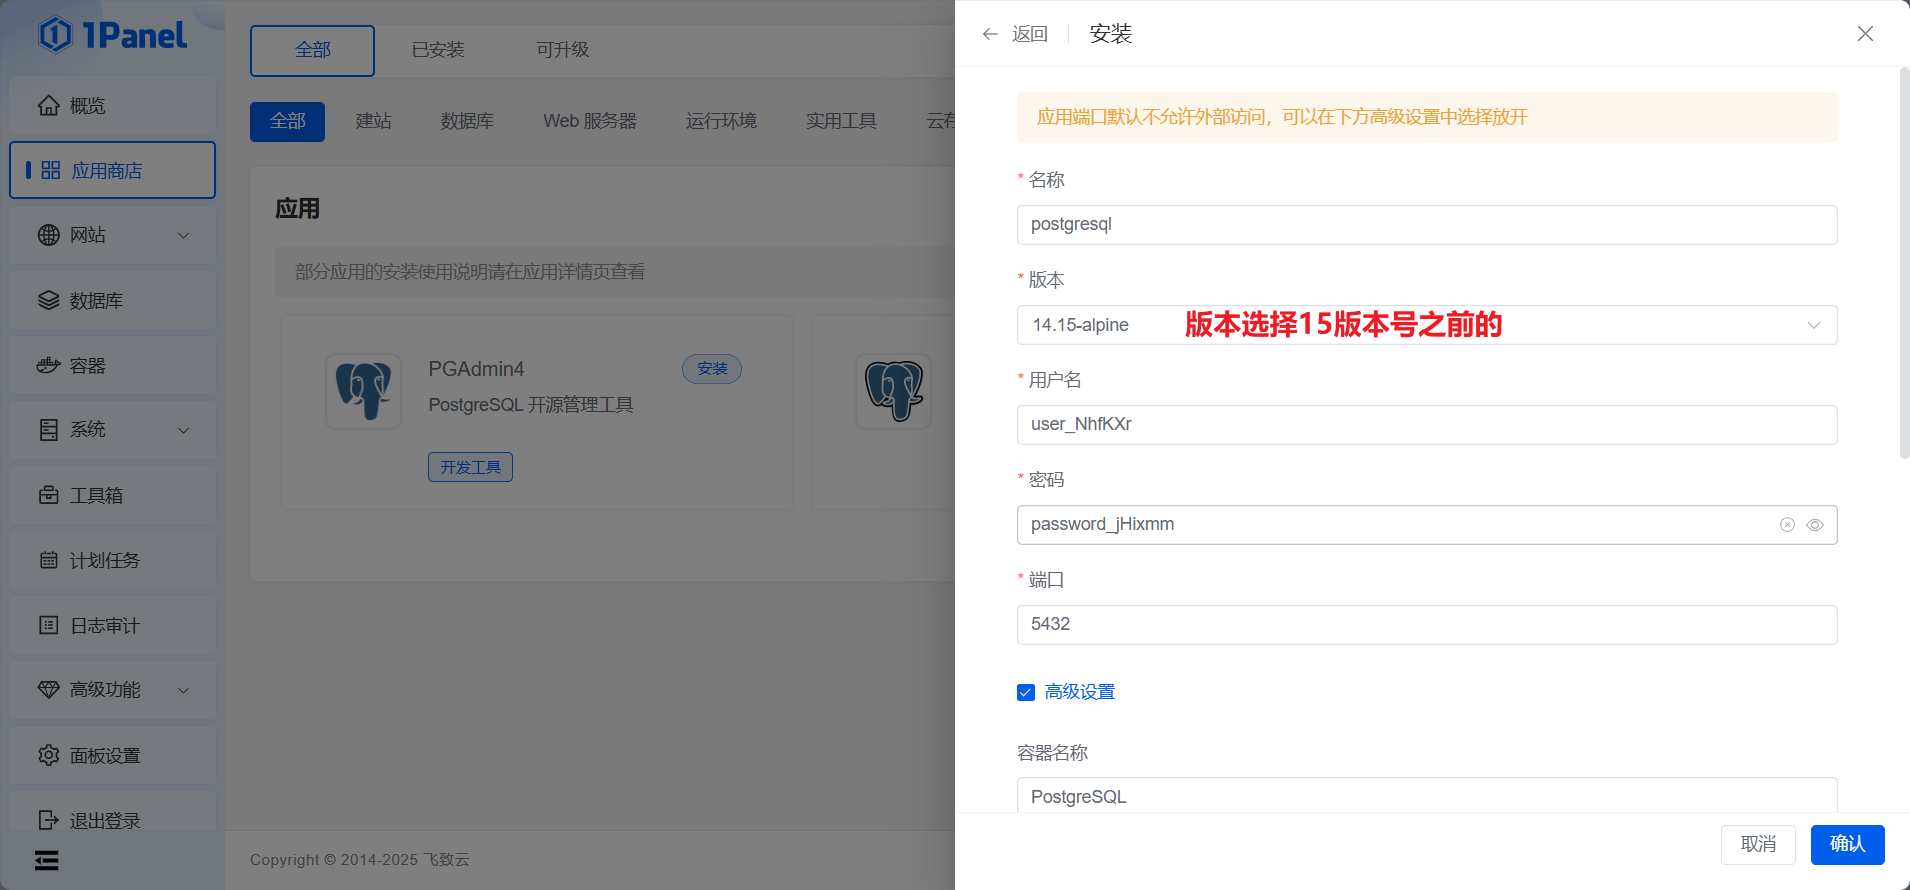Select the Web 服务器 category tab
Screen dimensions: 1910x890
pos(590,121)
